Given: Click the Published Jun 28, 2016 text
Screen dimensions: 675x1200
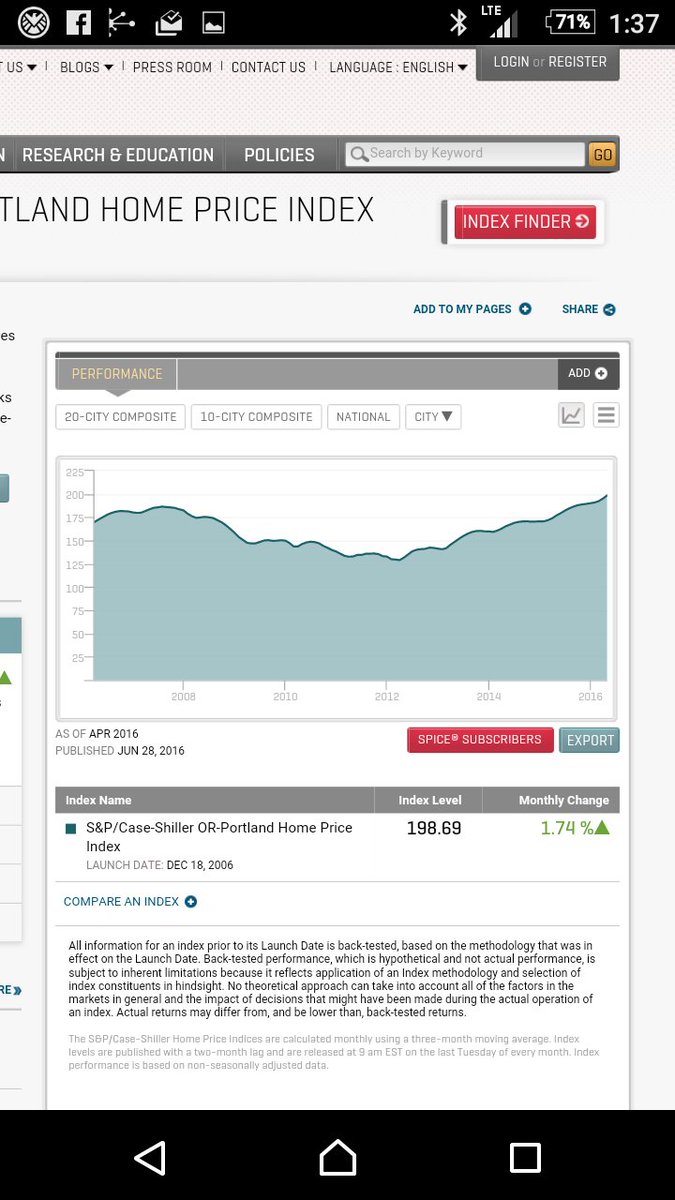Looking at the screenshot, I should (120, 750).
